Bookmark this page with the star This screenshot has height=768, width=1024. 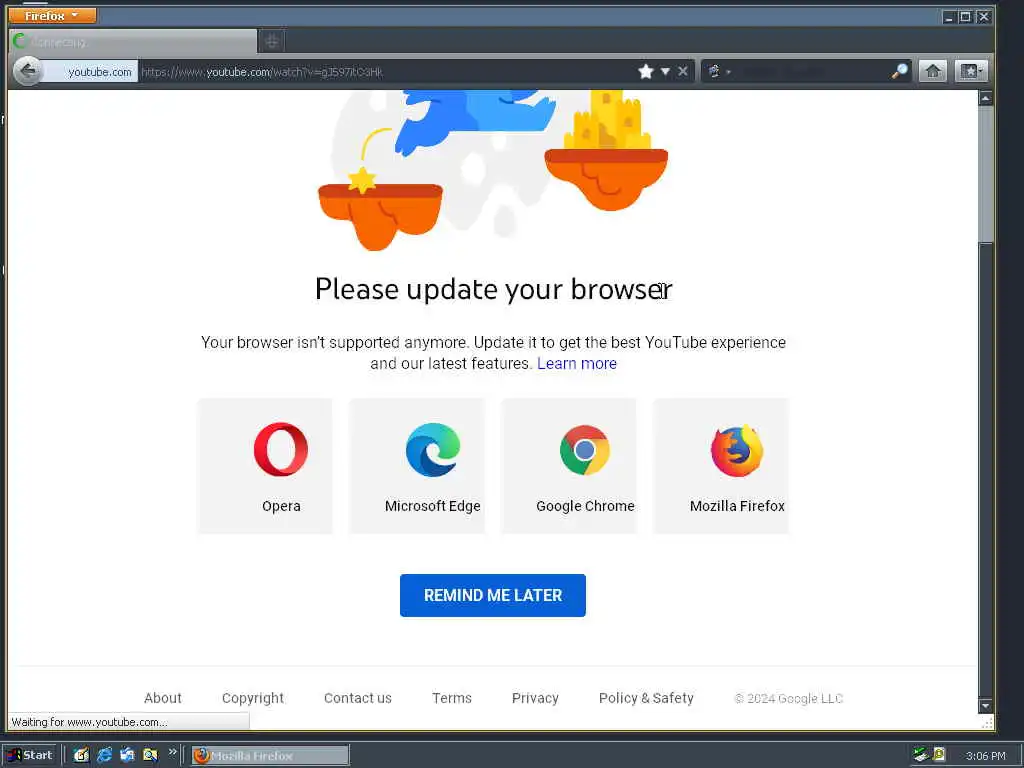646,71
